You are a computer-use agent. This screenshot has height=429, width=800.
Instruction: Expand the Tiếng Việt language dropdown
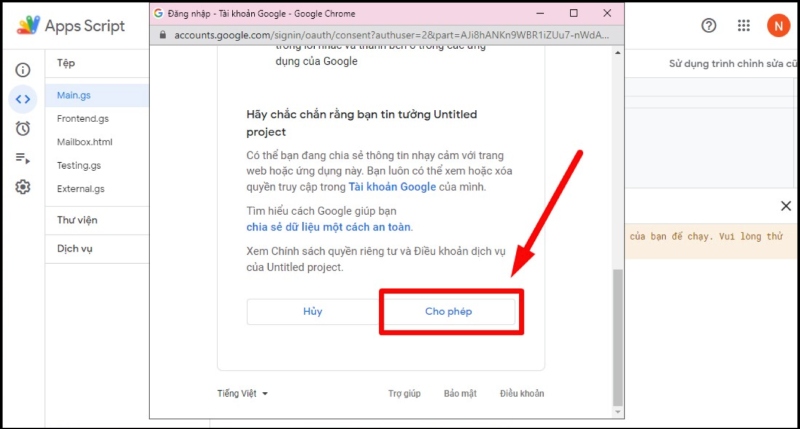[242, 393]
